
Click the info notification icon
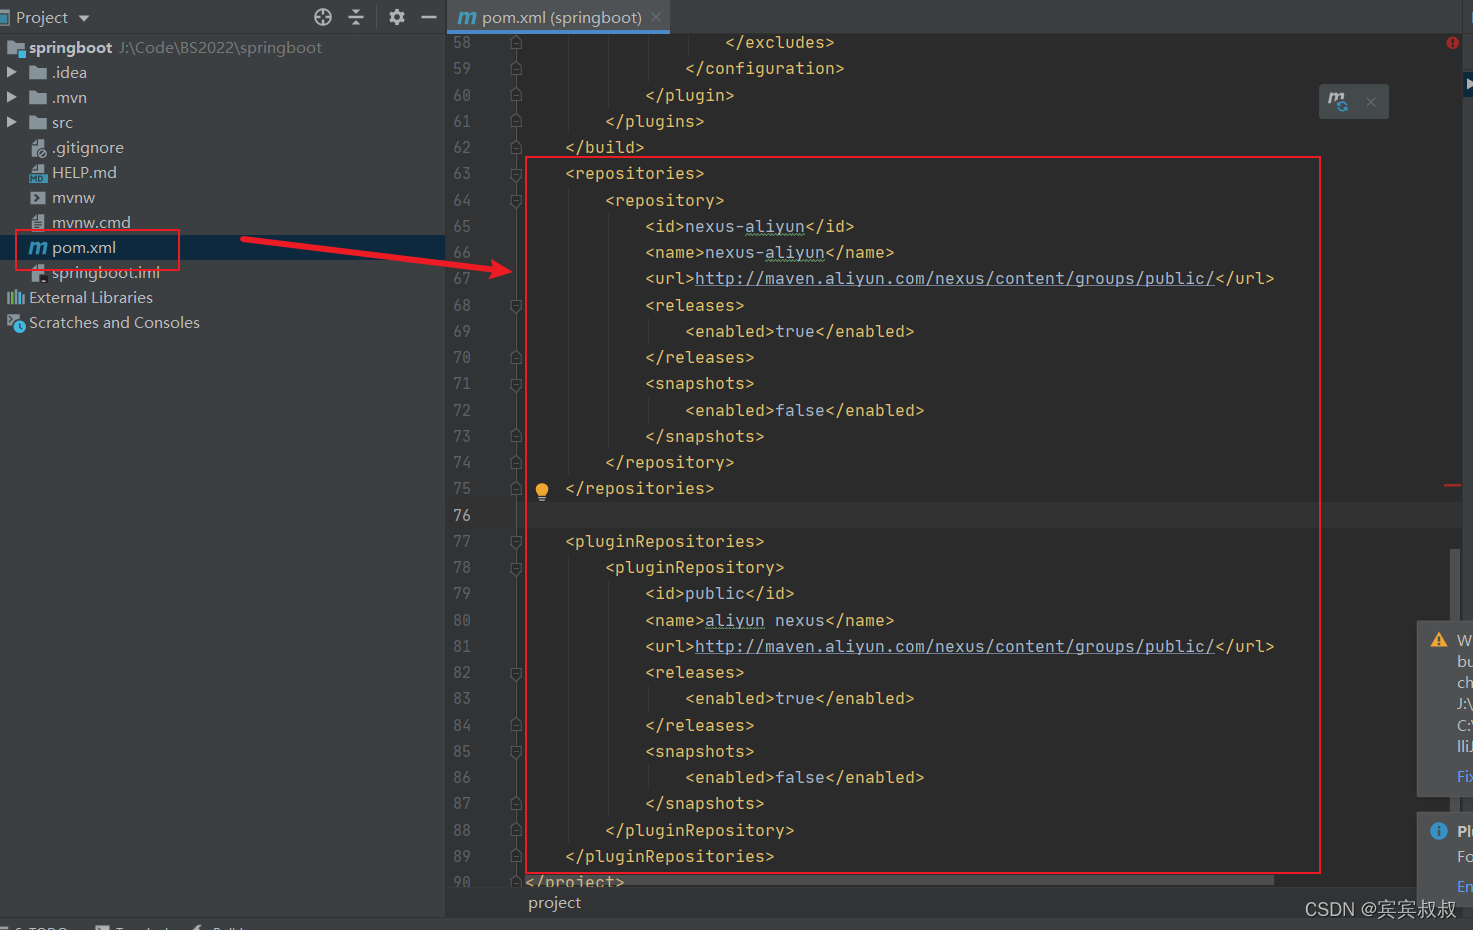(x=1439, y=831)
